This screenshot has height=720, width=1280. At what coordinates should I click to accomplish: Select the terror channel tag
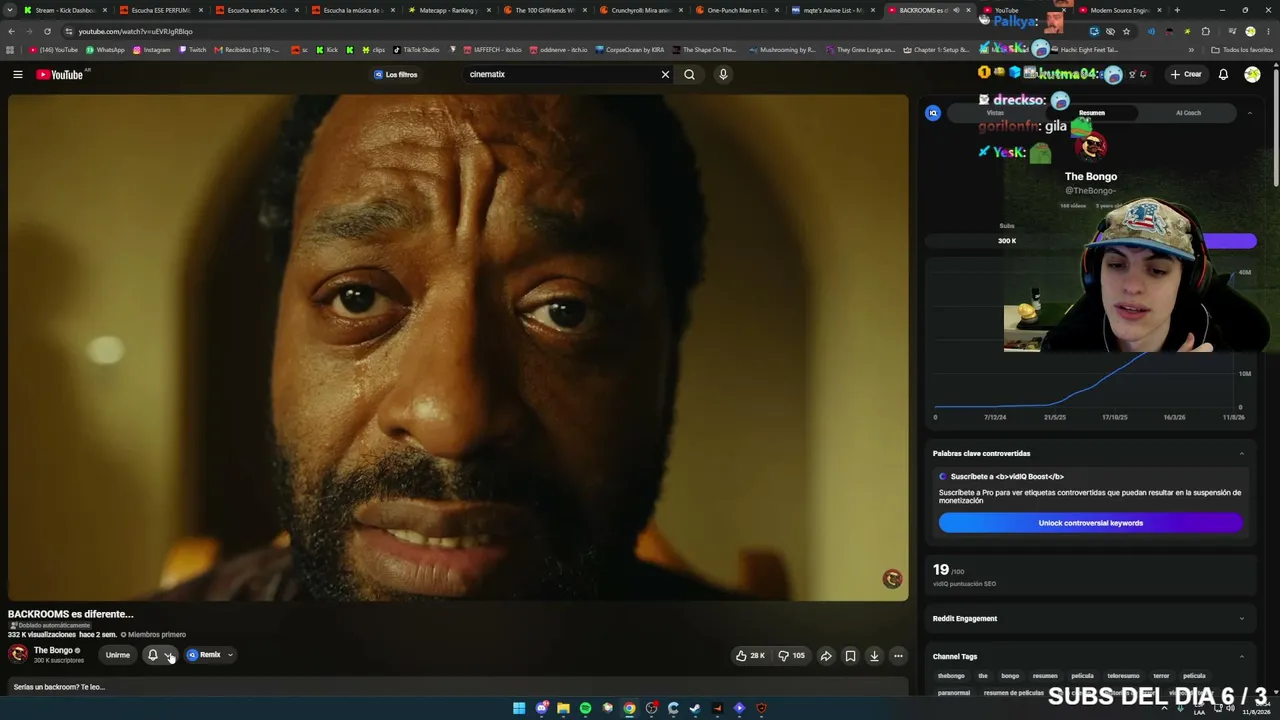(x=1161, y=676)
